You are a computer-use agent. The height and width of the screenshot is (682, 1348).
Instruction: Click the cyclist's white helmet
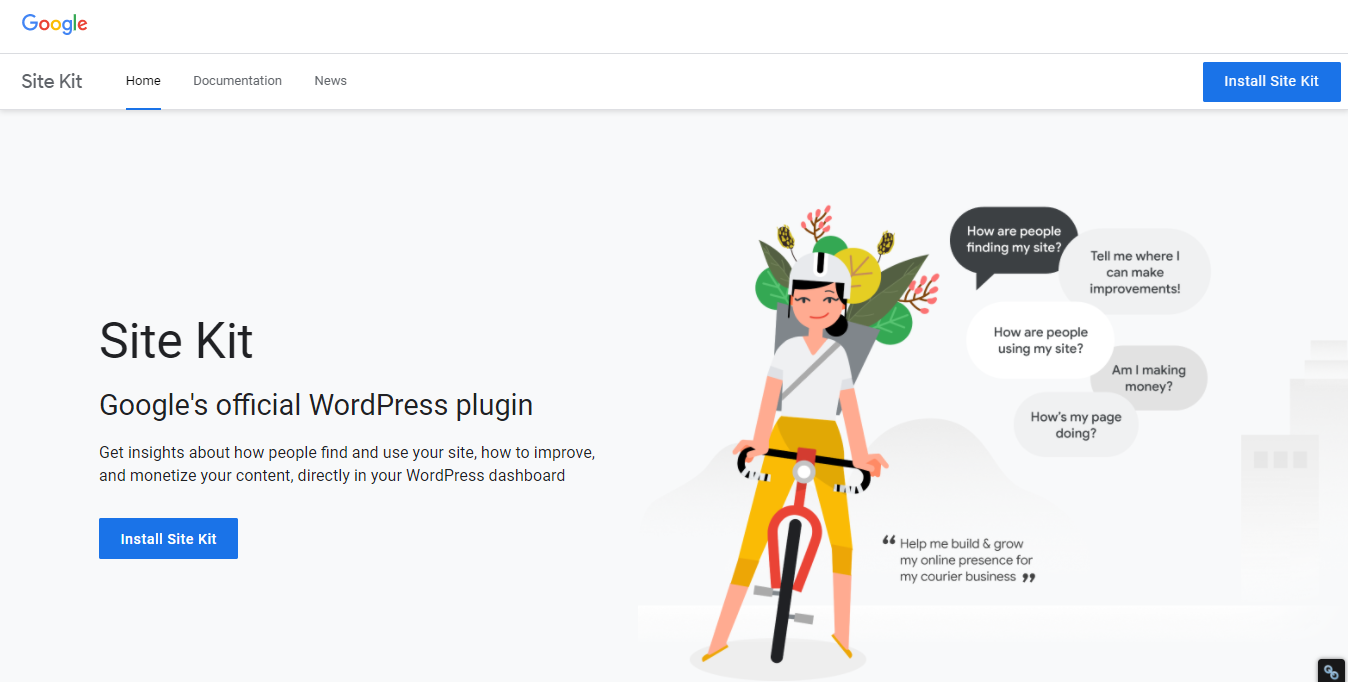[x=819, y=269]
